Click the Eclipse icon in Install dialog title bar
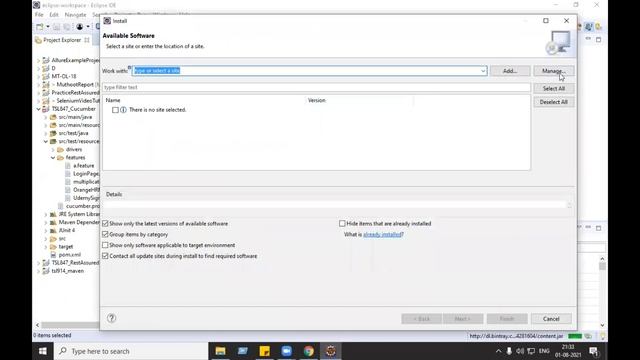 tap(107, 21)
